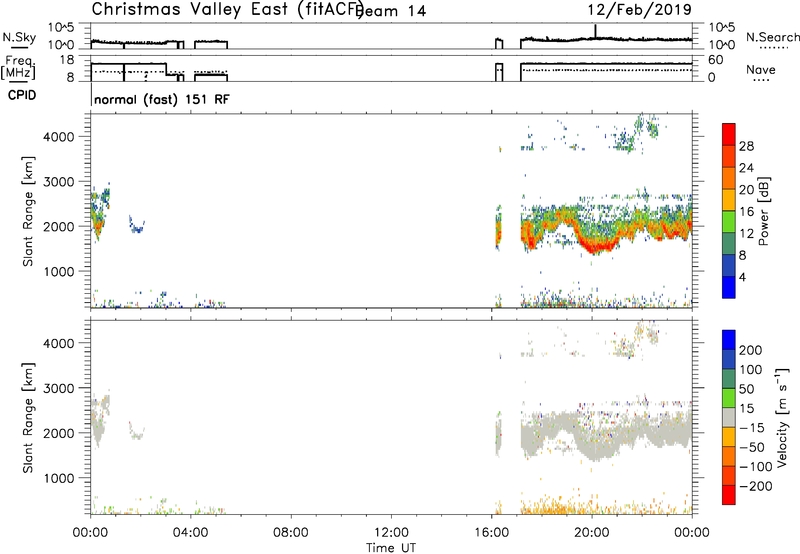Click the '24' tick on the Power colorbar
800x554 pixels.
pos(746,168)
